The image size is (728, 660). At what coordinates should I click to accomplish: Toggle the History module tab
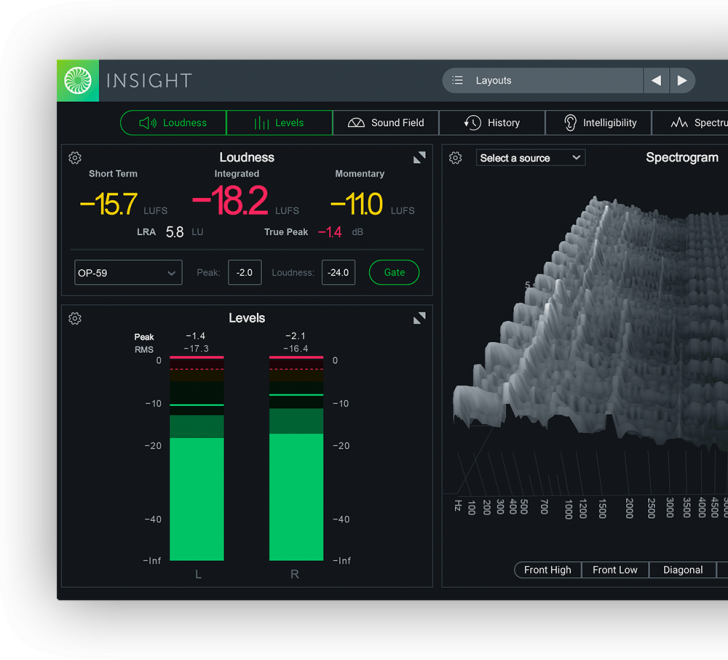pyautogui.click(x=492, y=123)
